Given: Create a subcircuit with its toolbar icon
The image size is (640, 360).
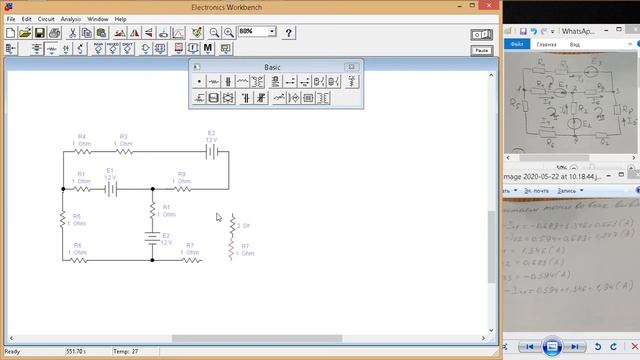Looking at the screenshot, I should coord(163,33).
